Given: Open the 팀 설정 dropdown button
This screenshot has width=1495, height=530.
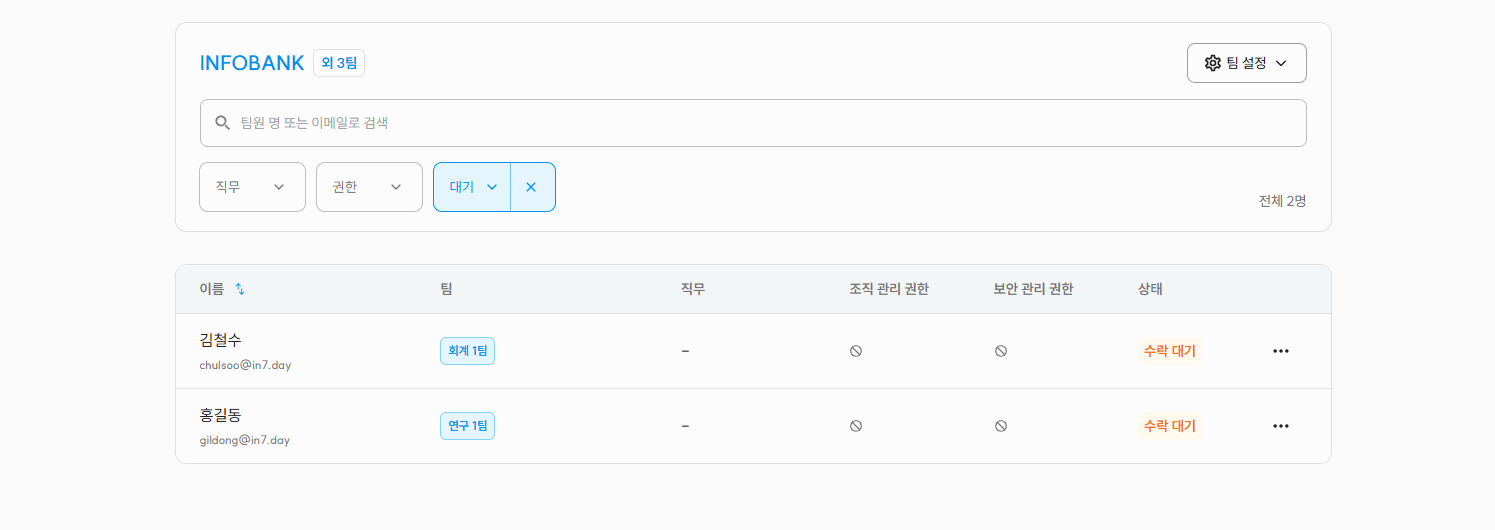Looking at the screenshot, I should pyautogui.click(x=1246, y=63).
